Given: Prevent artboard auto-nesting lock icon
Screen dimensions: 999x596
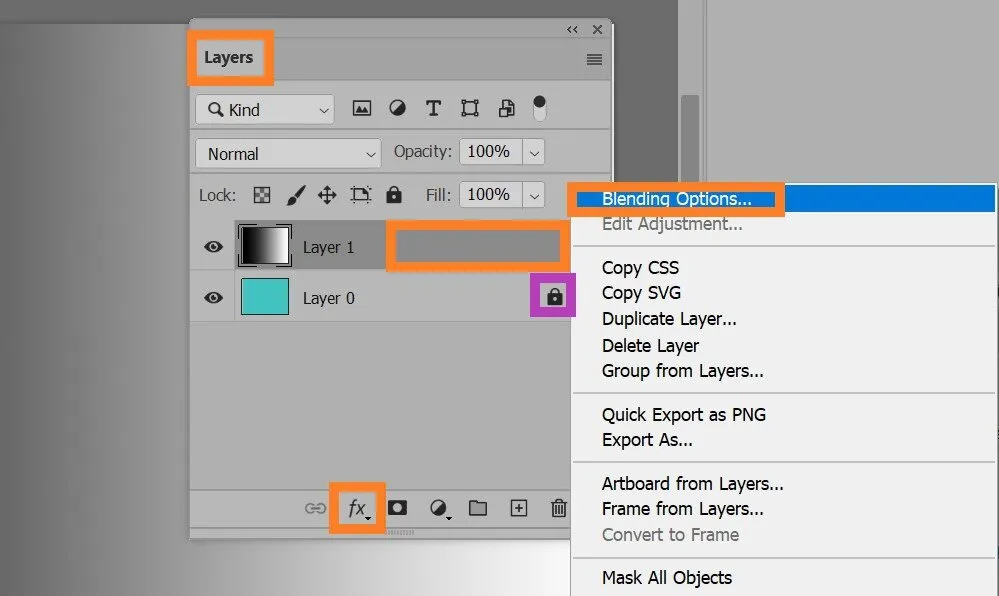Looking at the screenshot, I should tap(361, 194).
